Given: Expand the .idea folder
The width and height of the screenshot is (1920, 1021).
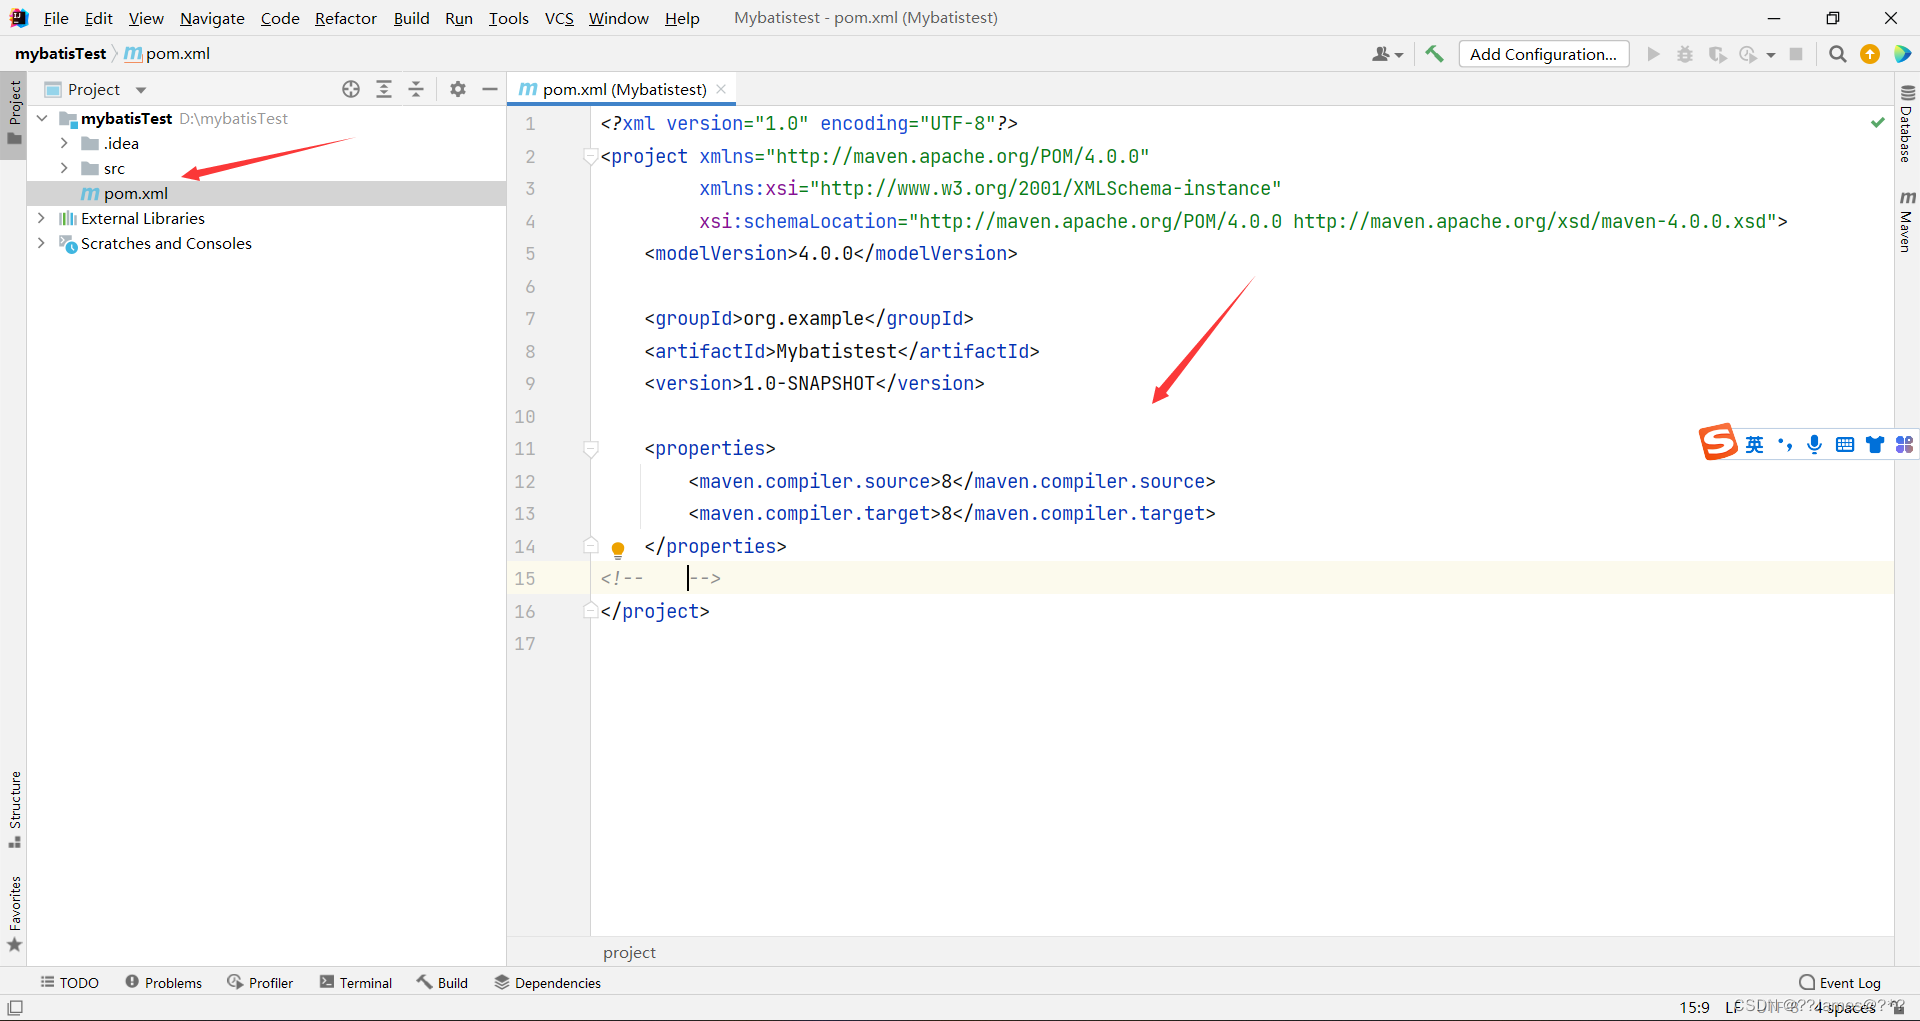Looking at the screenshot, I should [64, 143].
